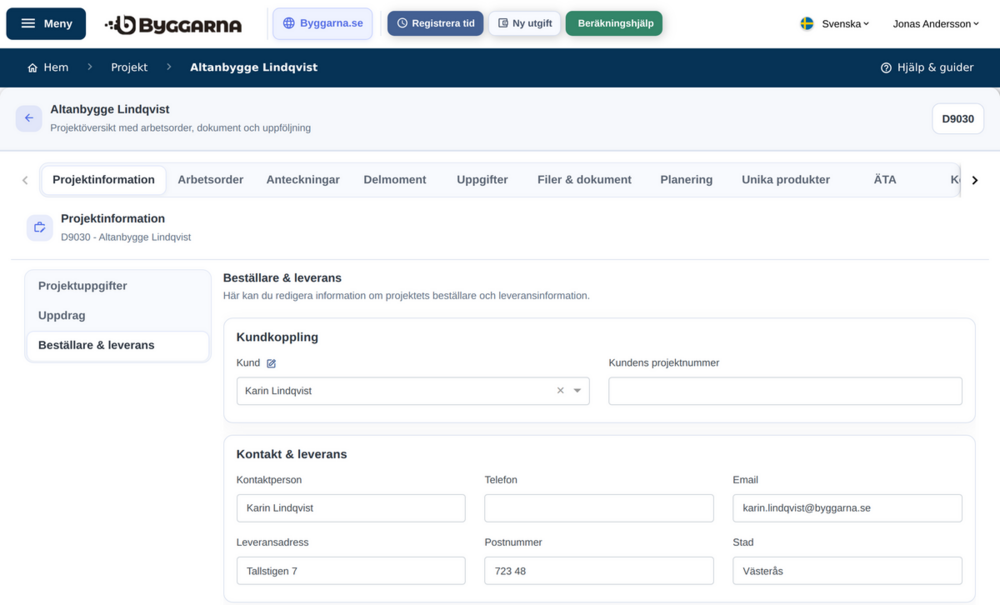Switch to the ÄTA tab

(885, 180)
